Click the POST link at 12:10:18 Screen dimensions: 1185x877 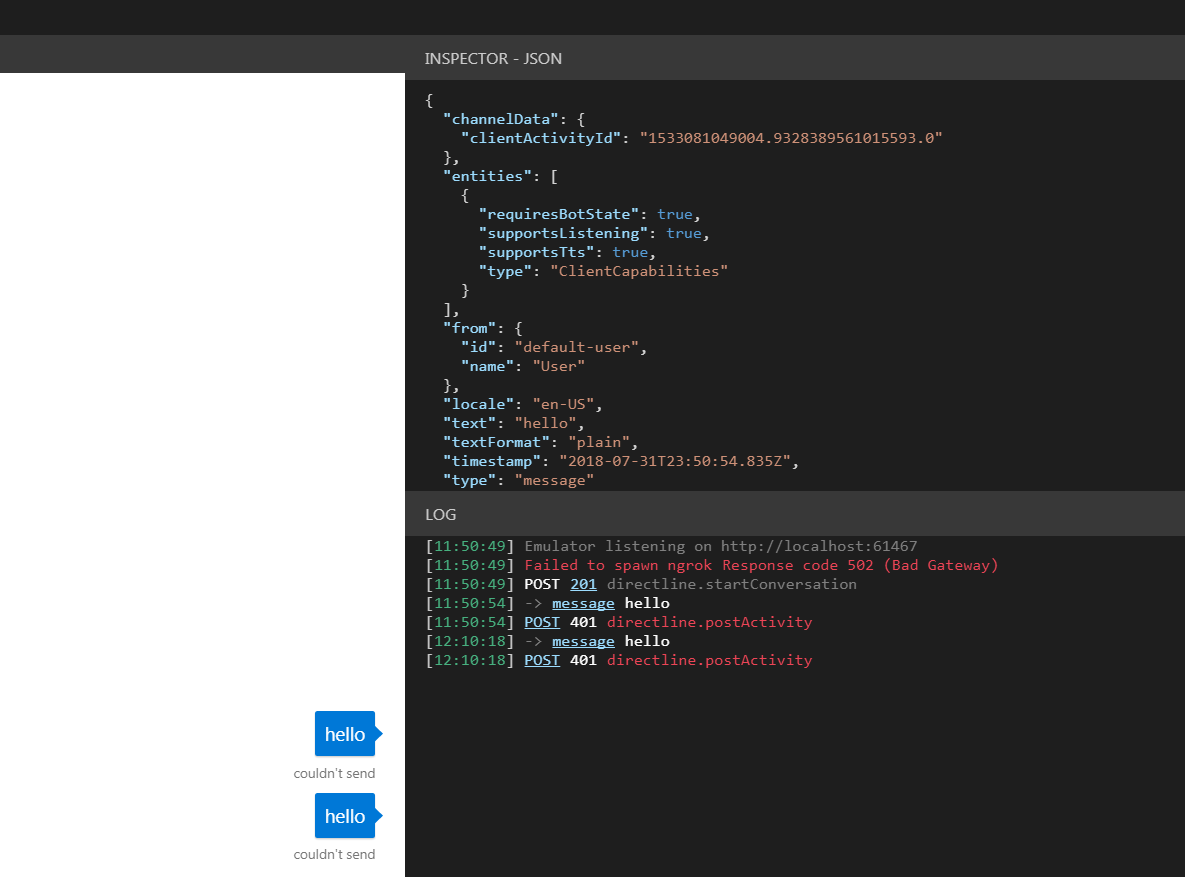541,659
